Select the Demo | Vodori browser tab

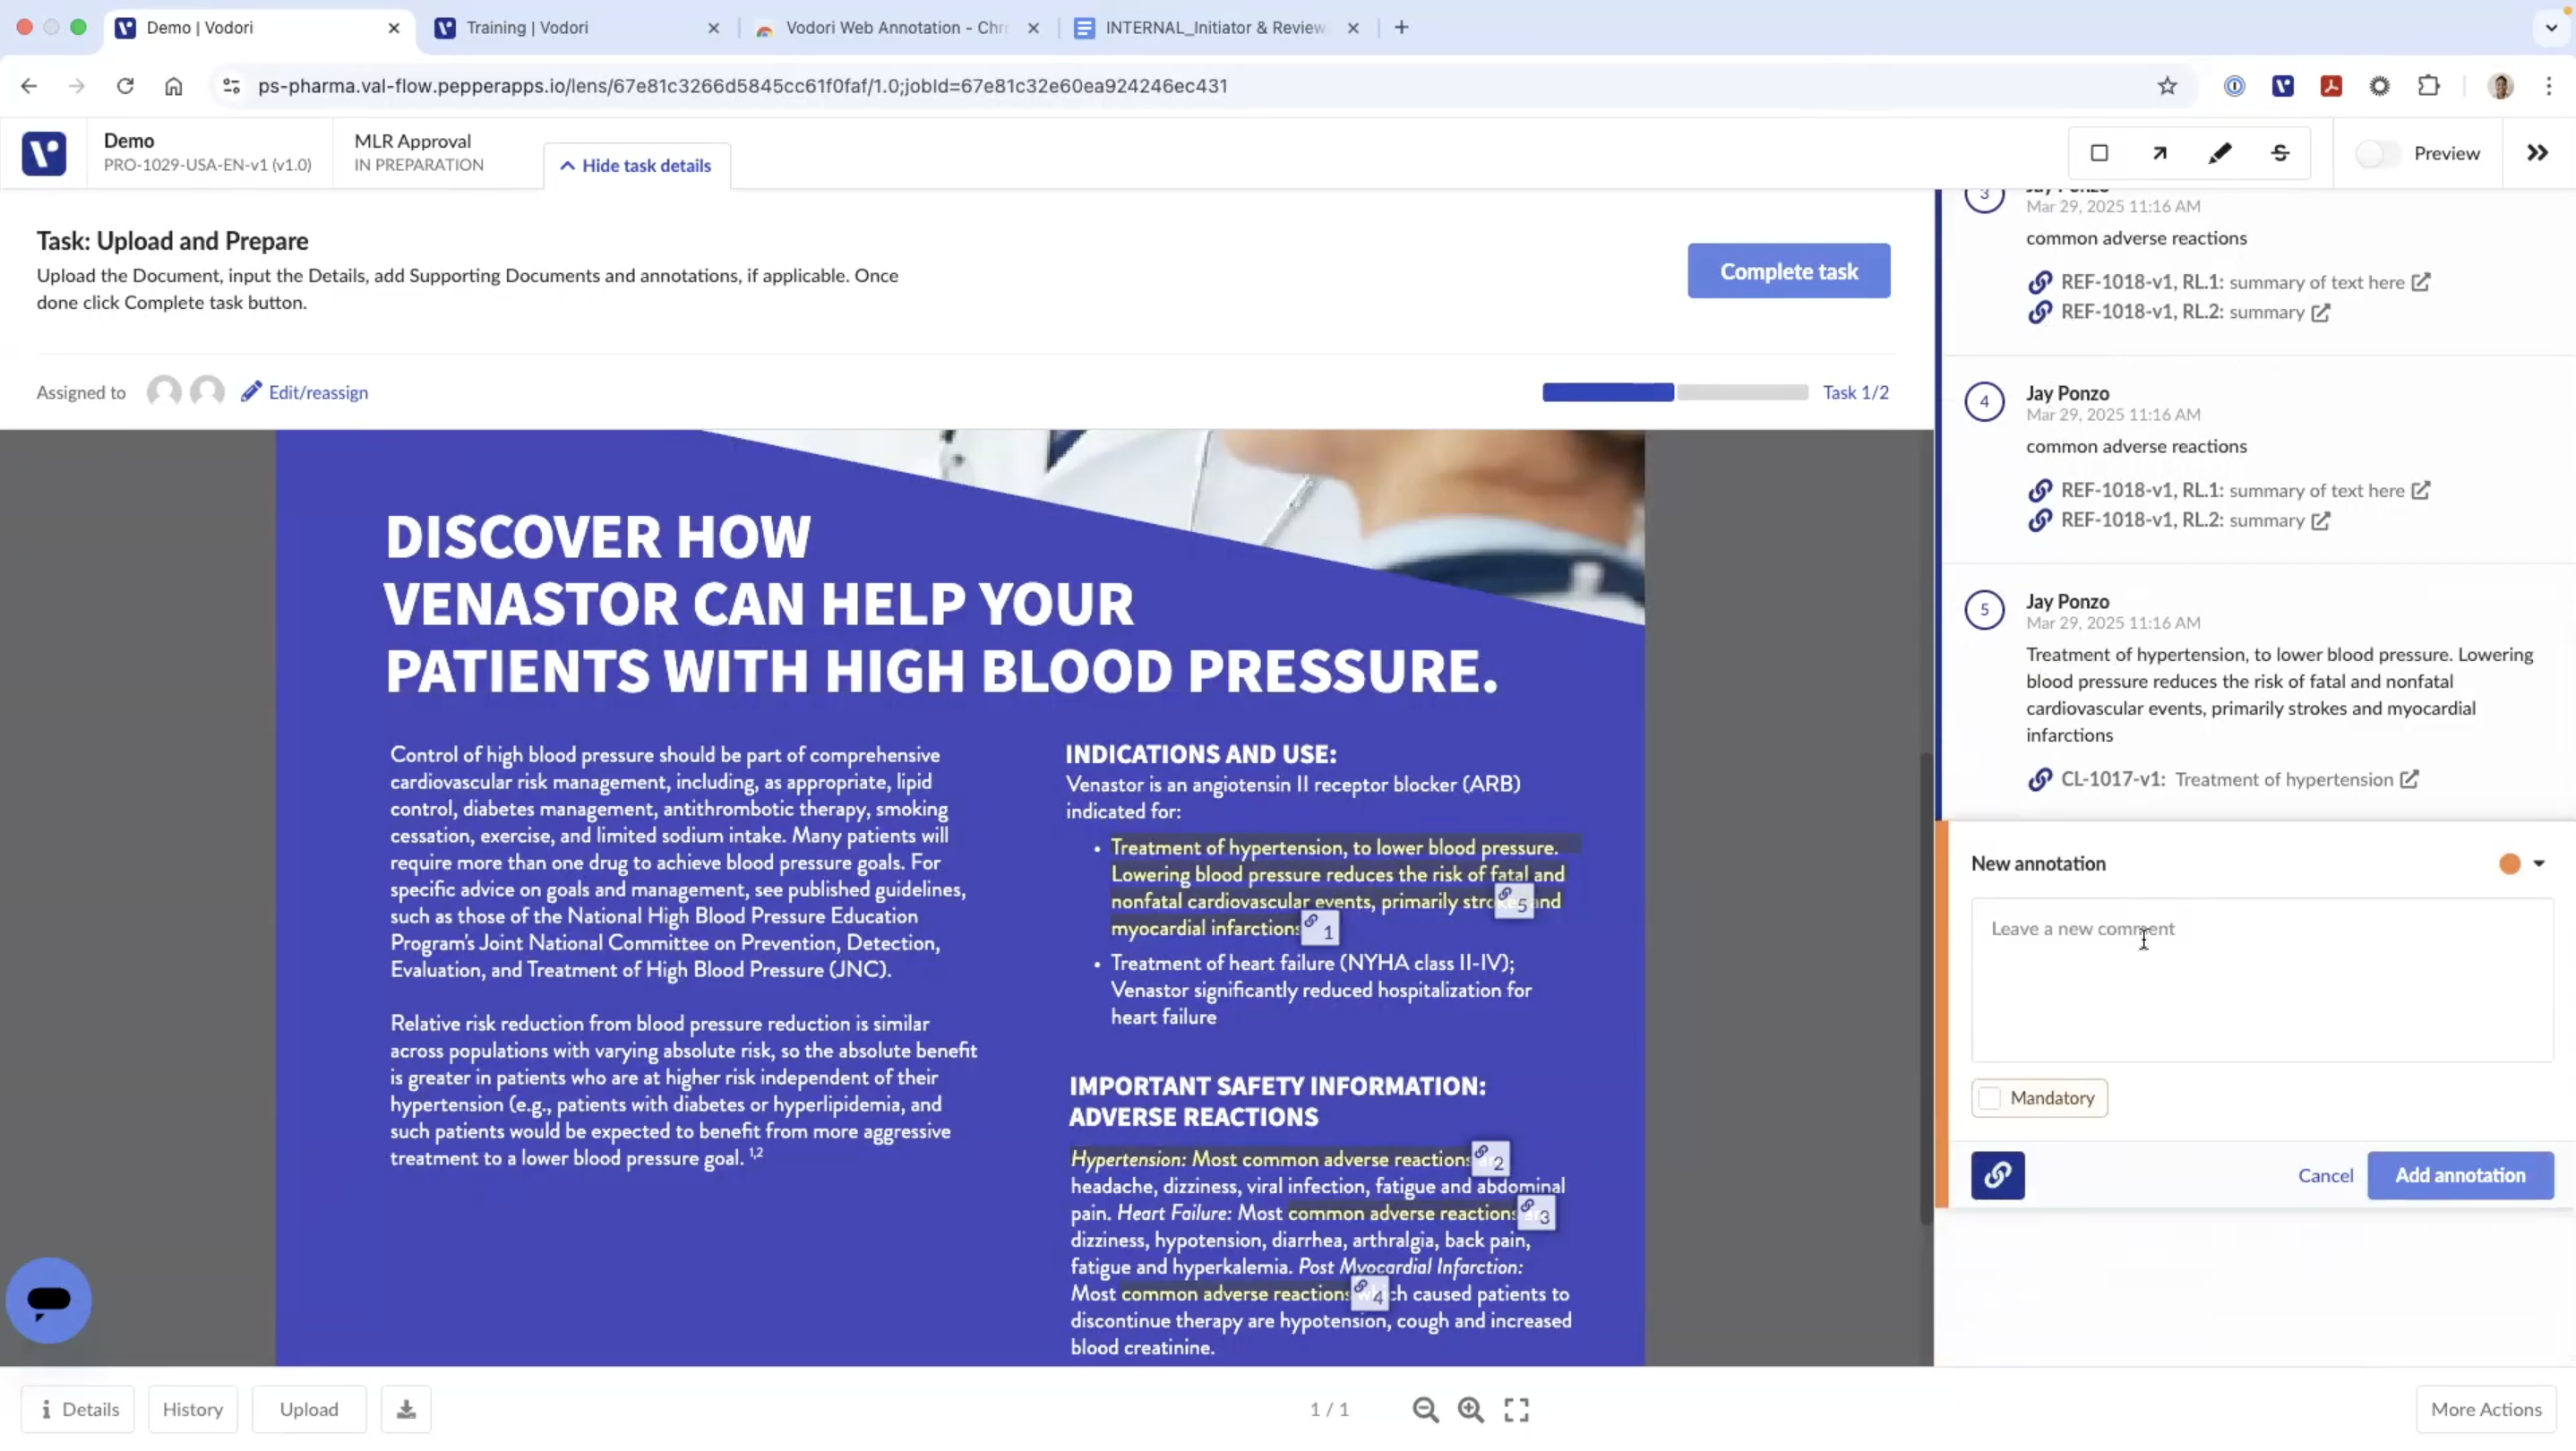(x=257, y=27)
